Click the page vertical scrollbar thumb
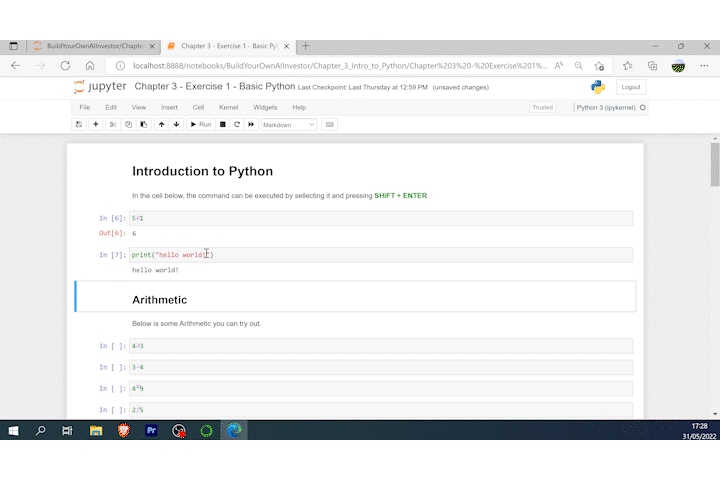Viewport: 720px width, 480px height. 714,165
